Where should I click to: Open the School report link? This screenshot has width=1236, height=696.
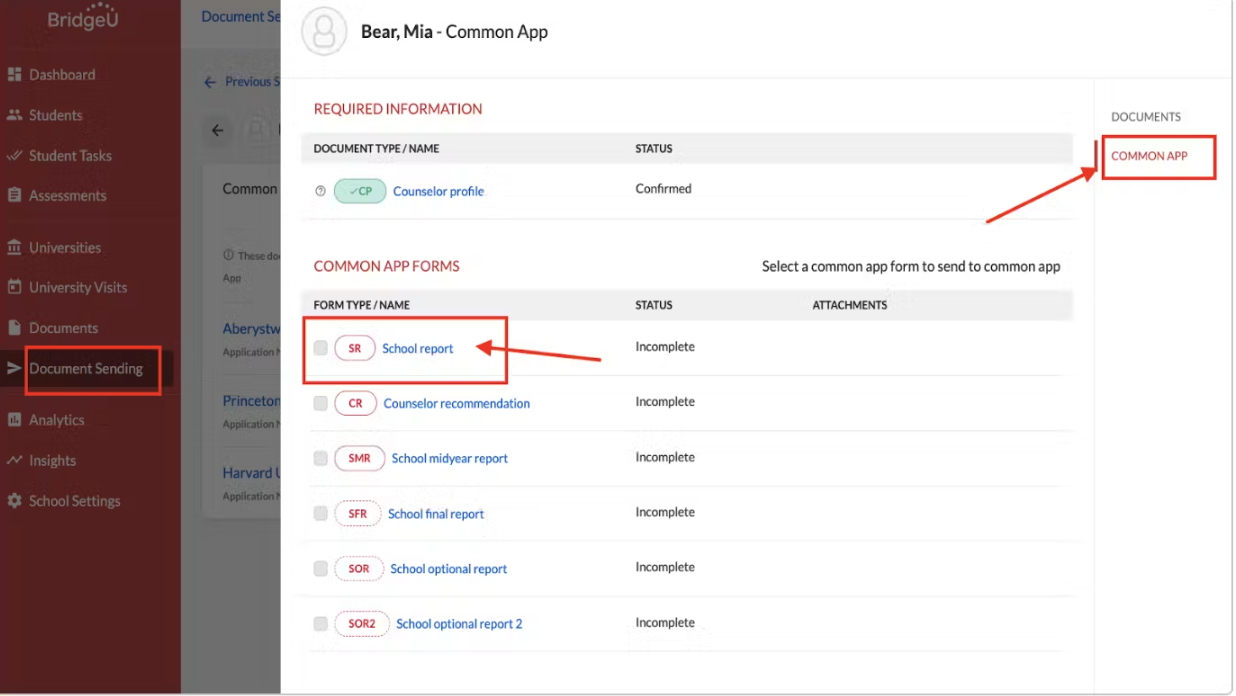418,349
